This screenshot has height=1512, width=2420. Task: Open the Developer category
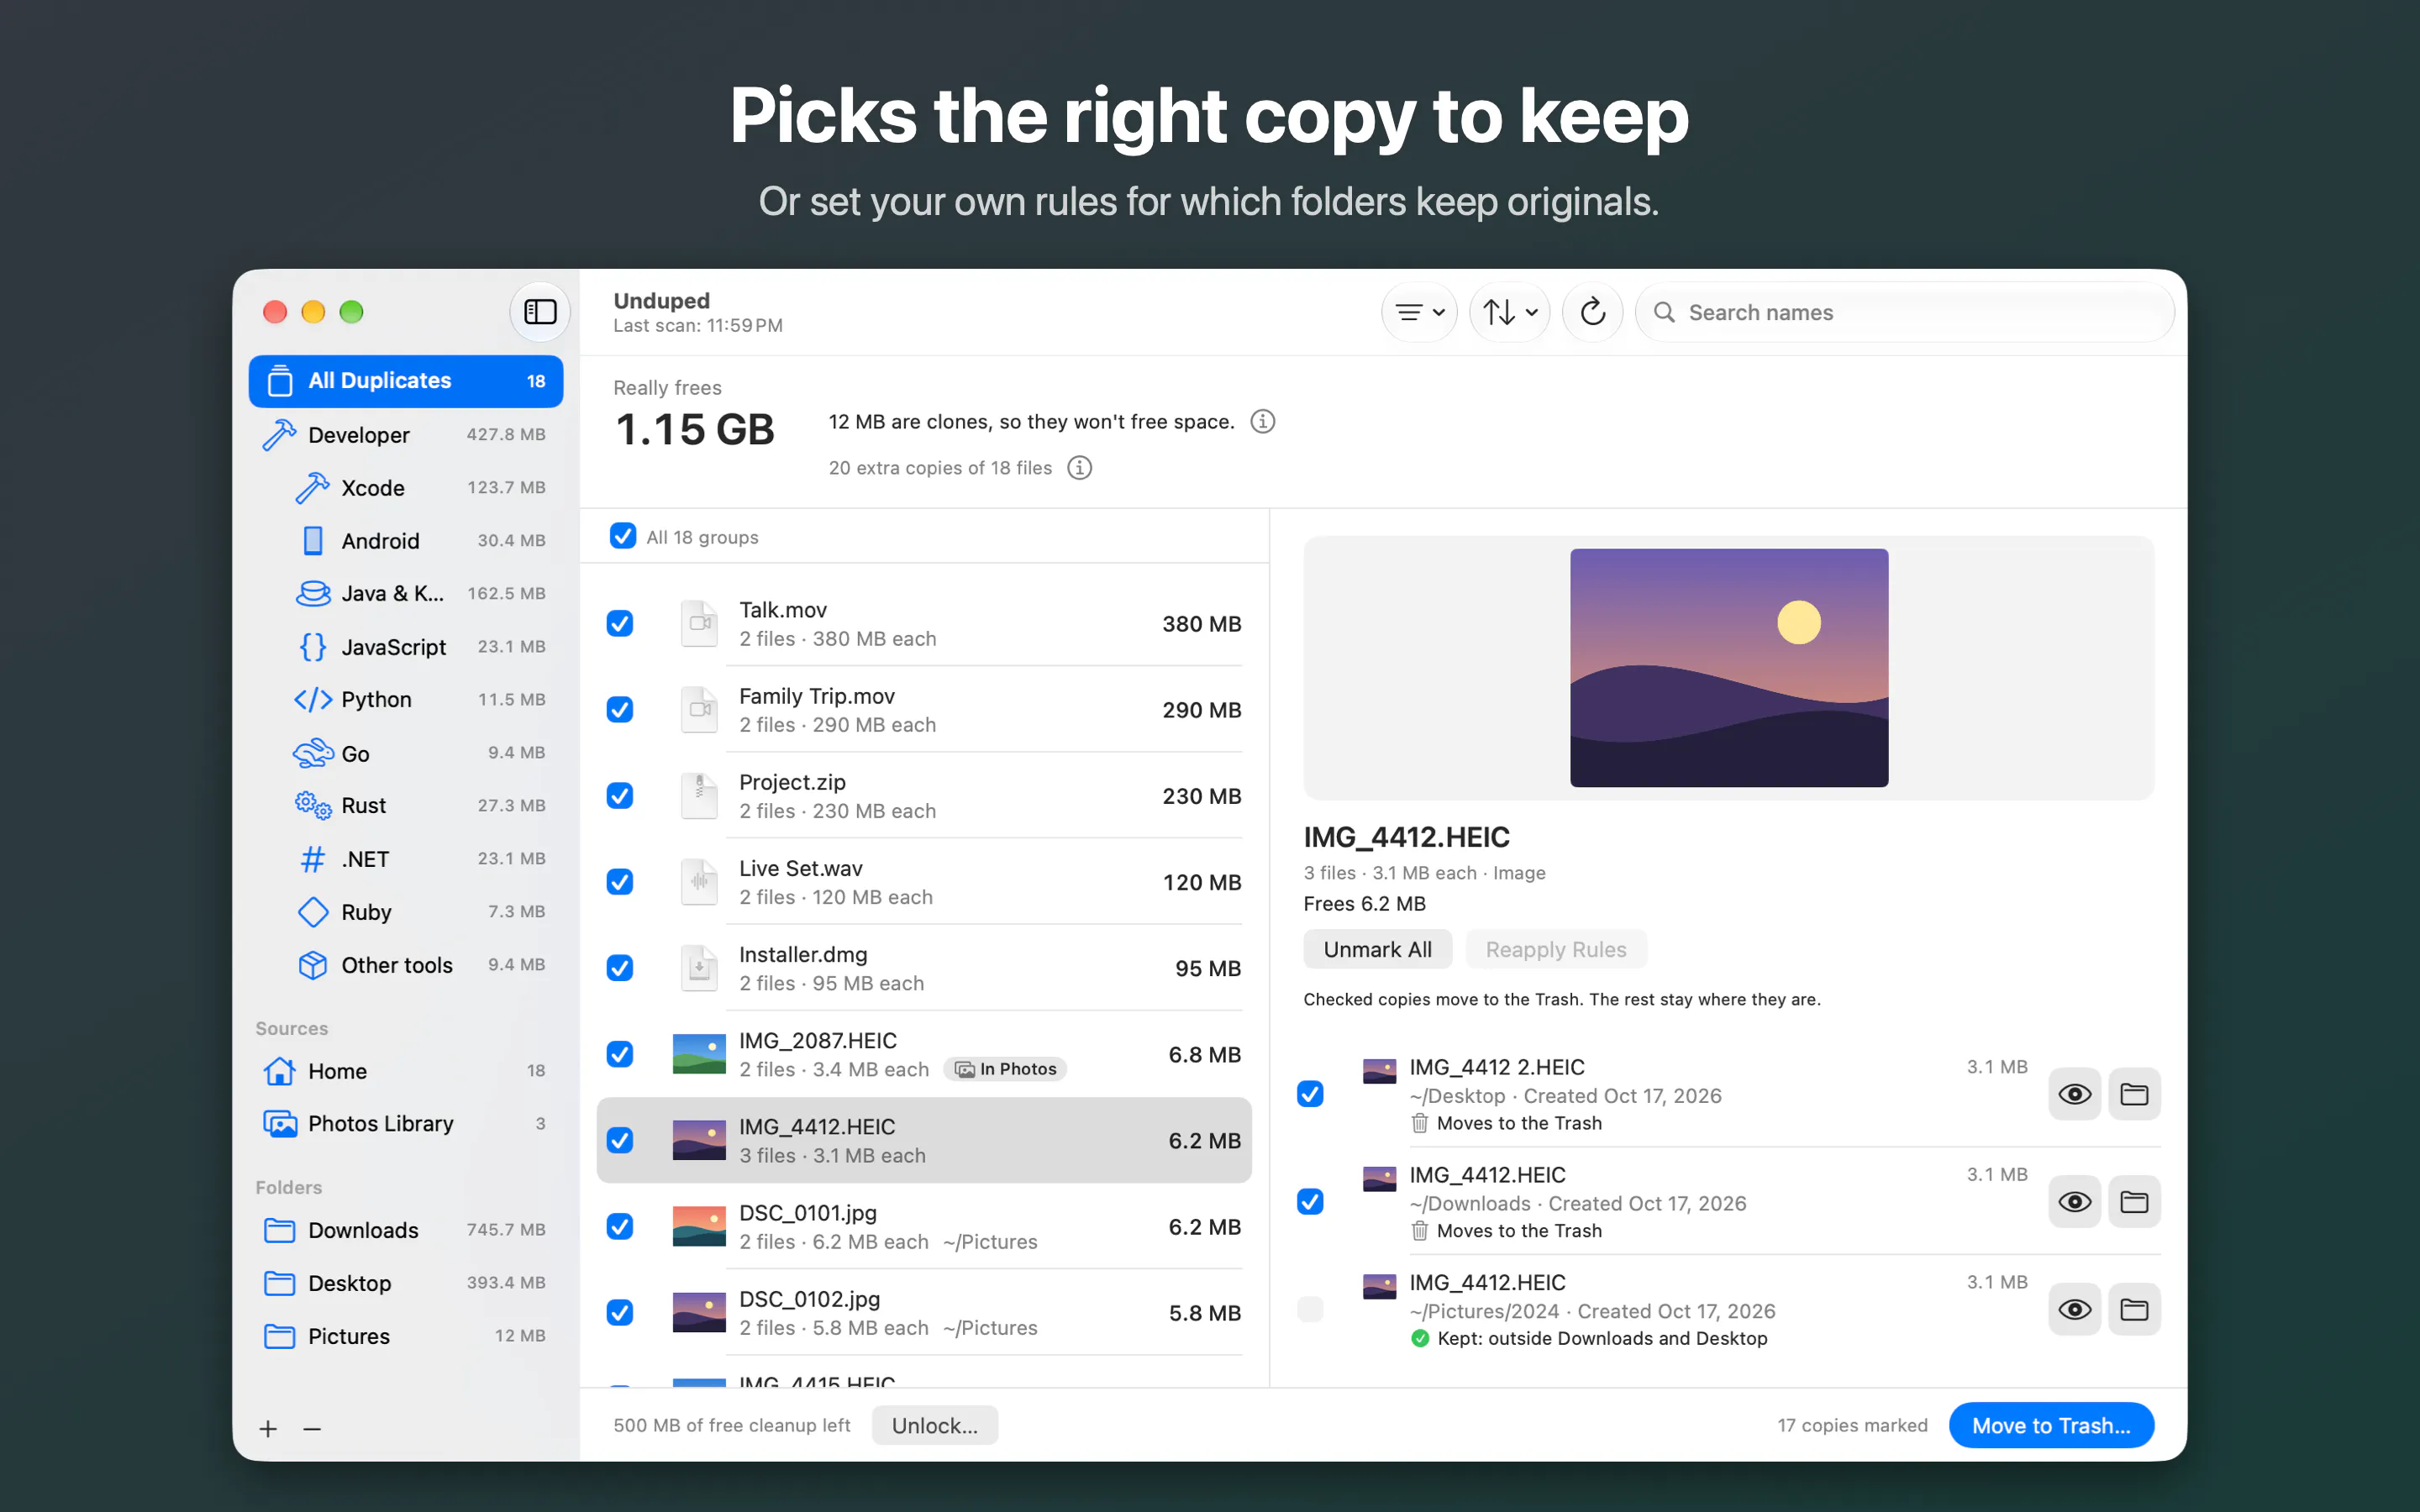[406, 435]
